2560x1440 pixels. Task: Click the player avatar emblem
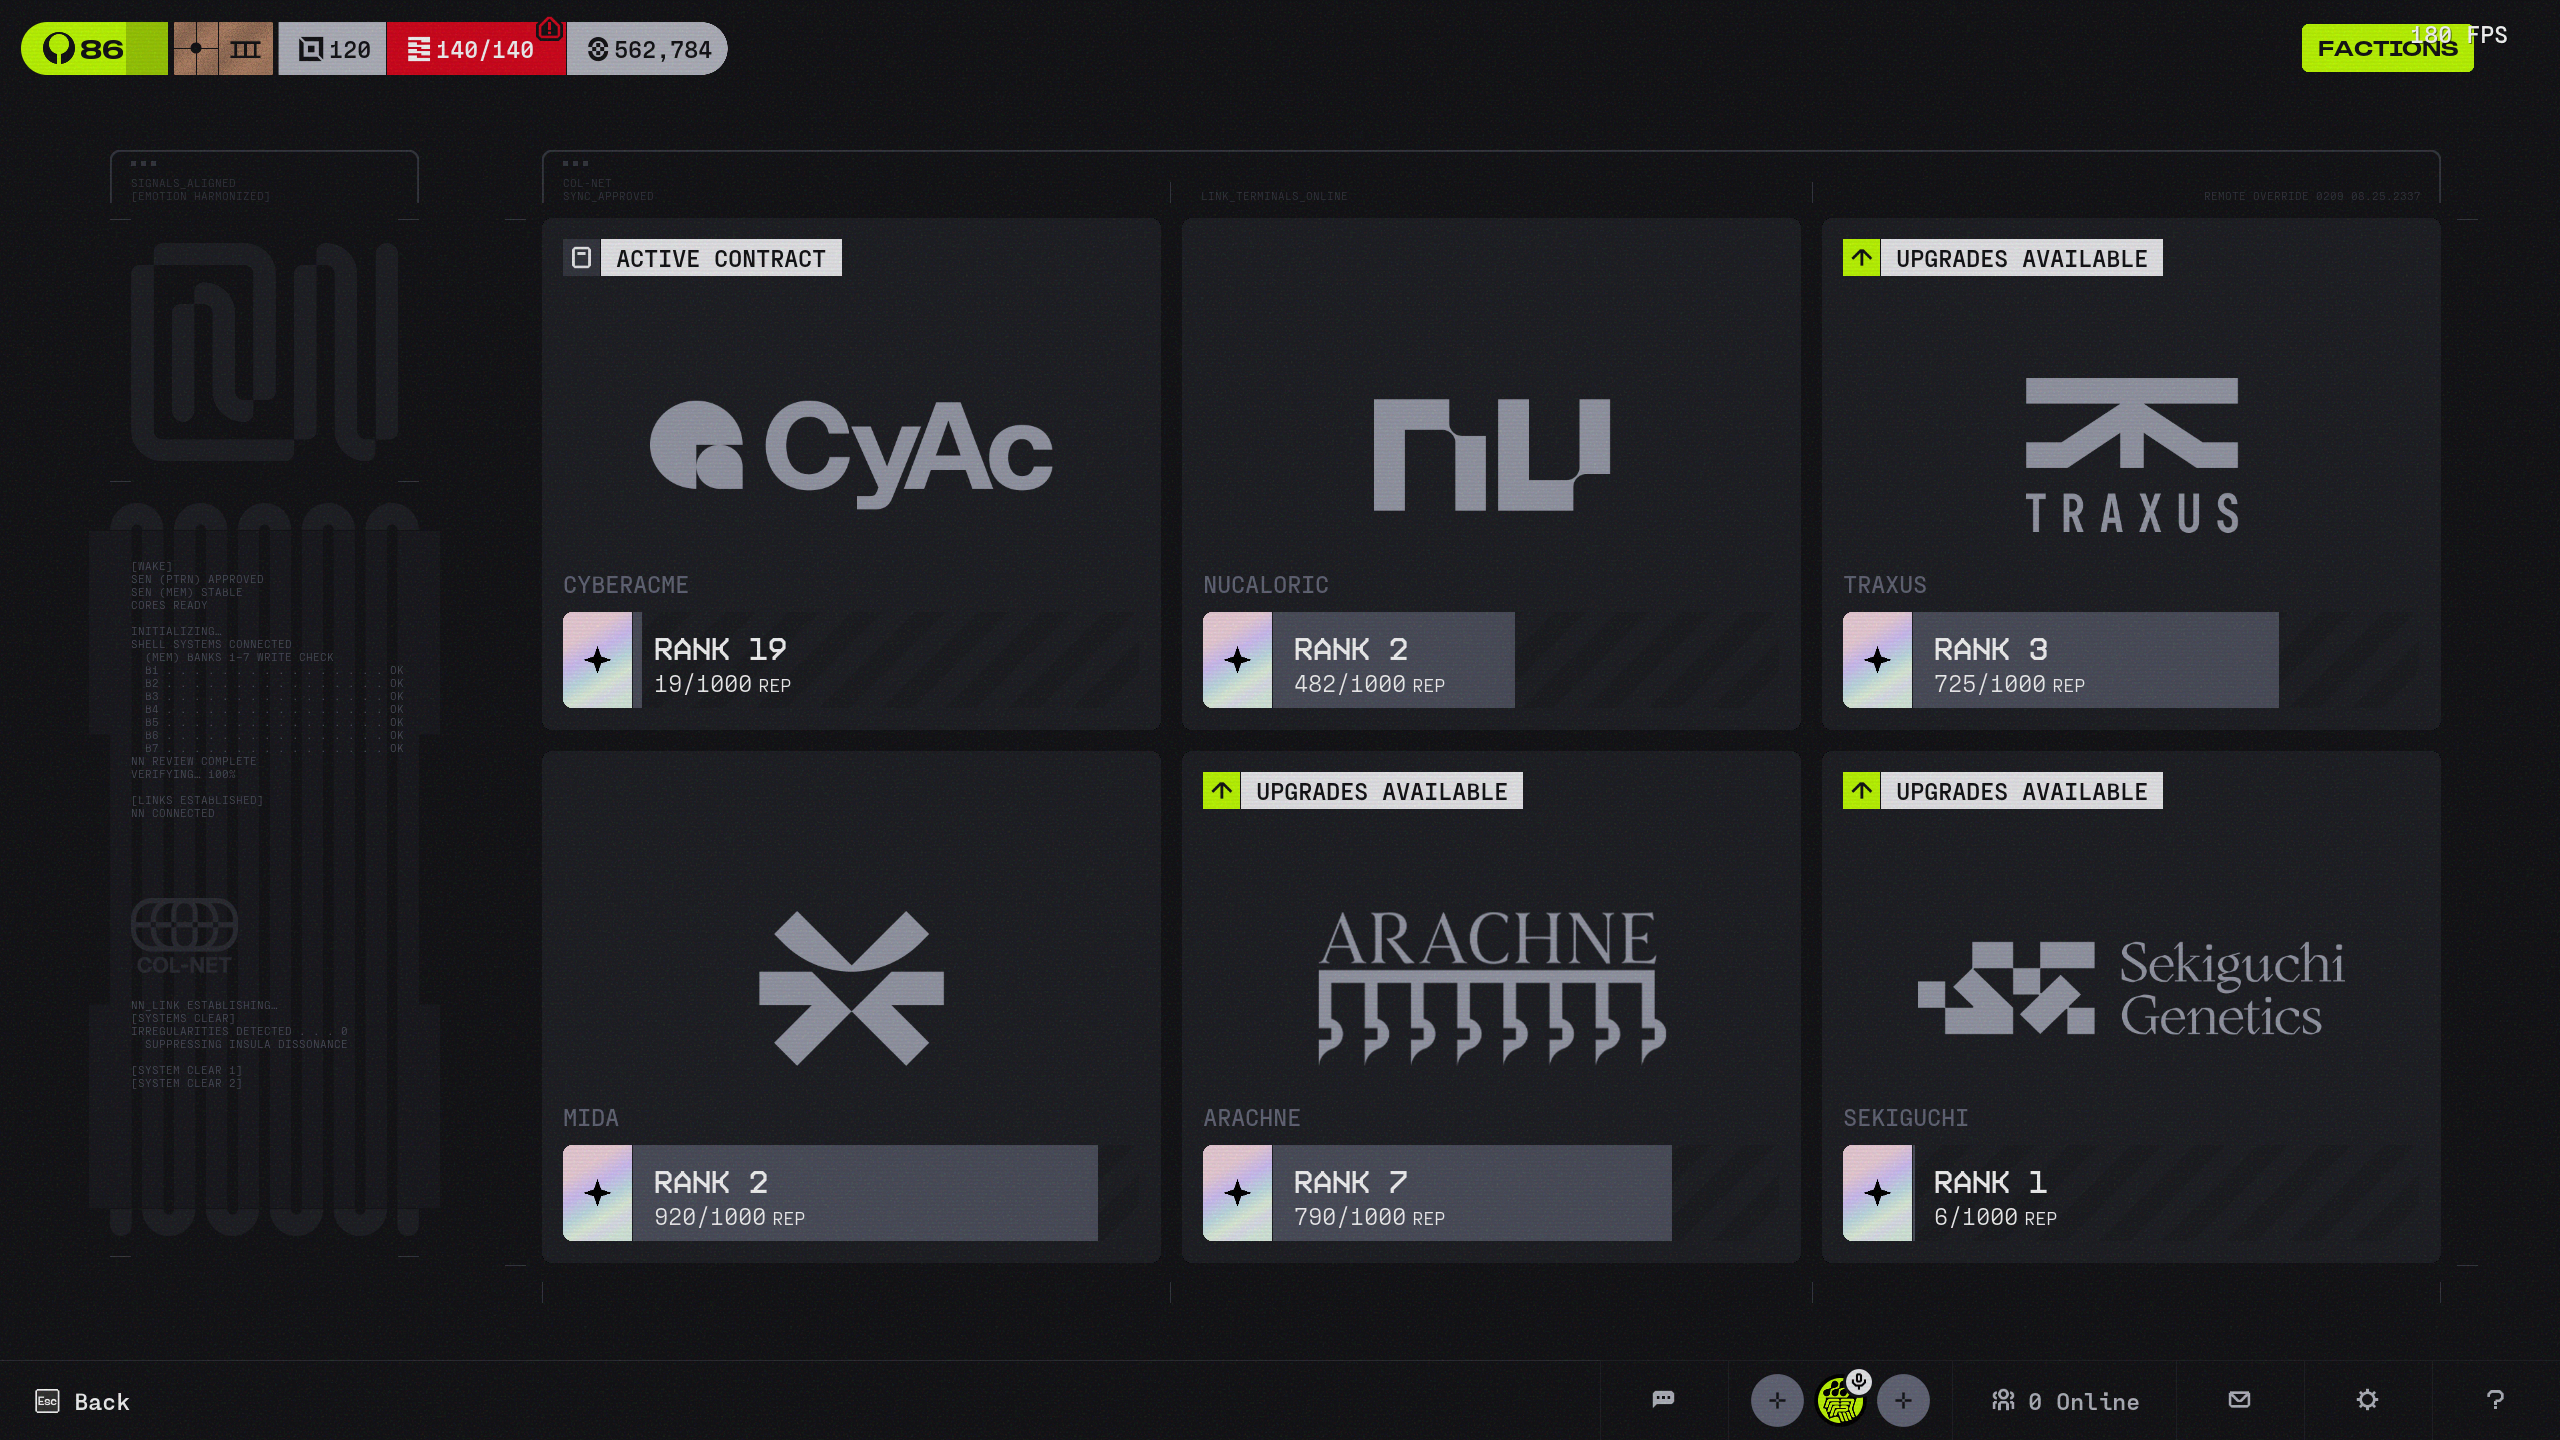(x=1839, y=1401)
